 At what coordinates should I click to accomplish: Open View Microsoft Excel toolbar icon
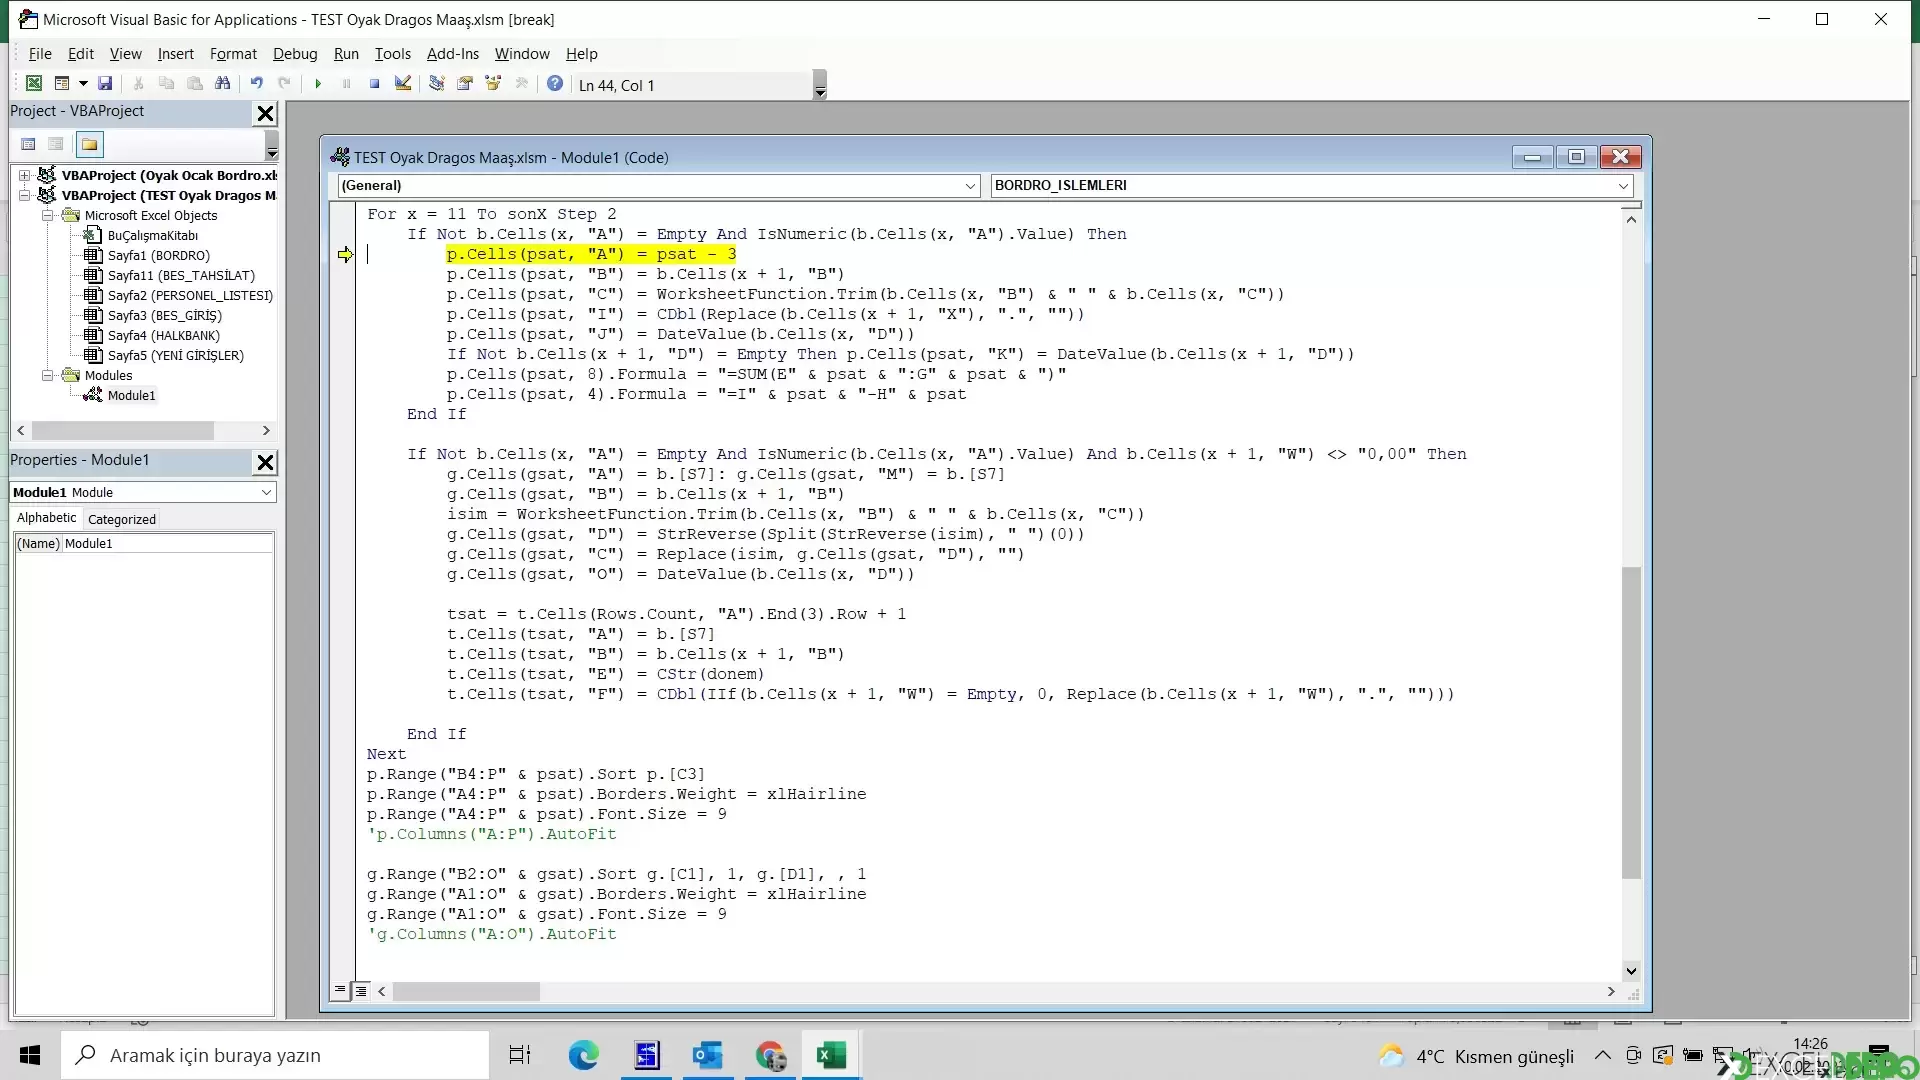34,84
